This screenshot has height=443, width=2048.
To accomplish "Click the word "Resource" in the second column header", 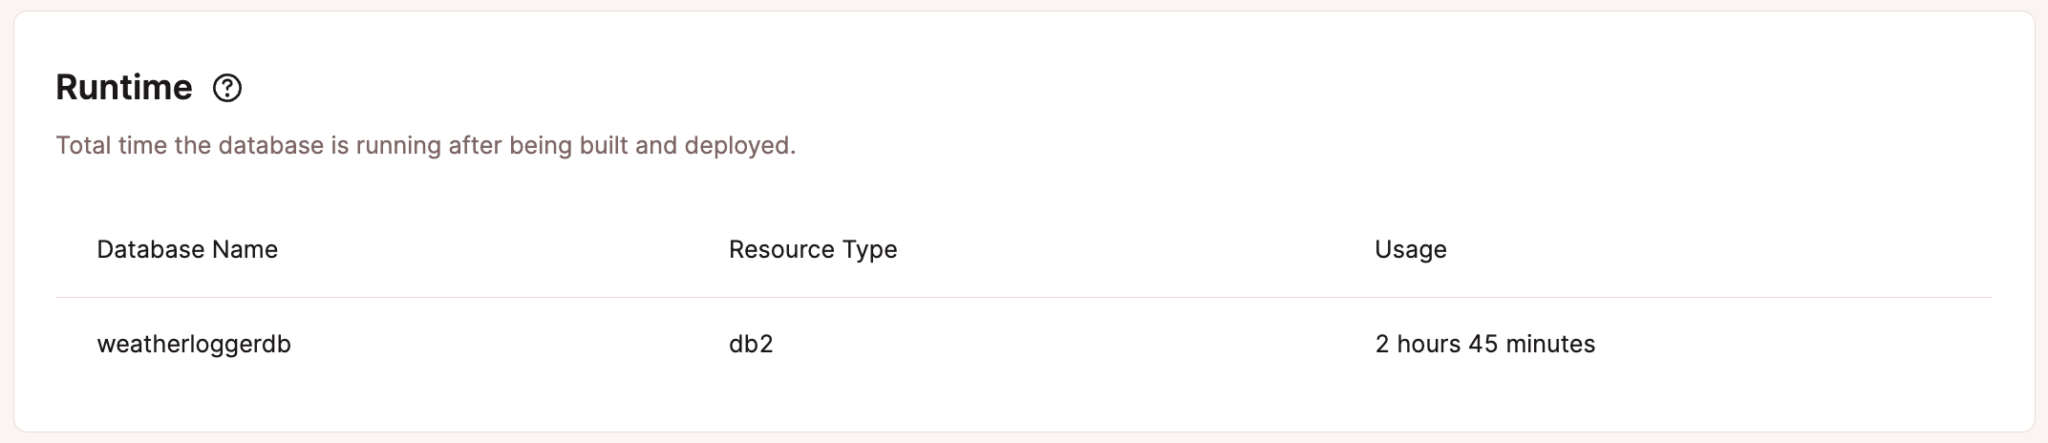I will 778,249.
